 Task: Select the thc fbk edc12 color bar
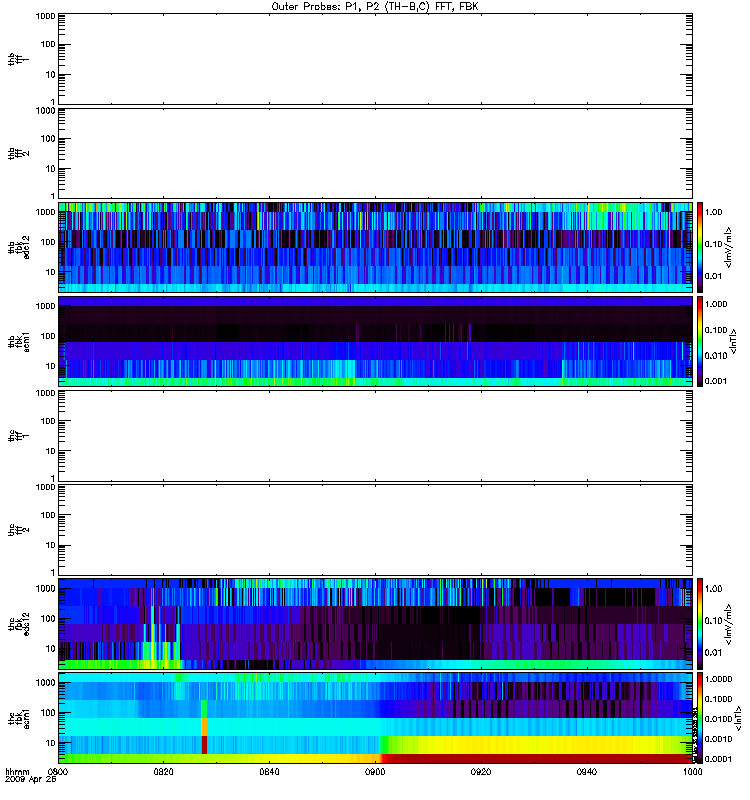pyautogui.click(x=700, y=624)
